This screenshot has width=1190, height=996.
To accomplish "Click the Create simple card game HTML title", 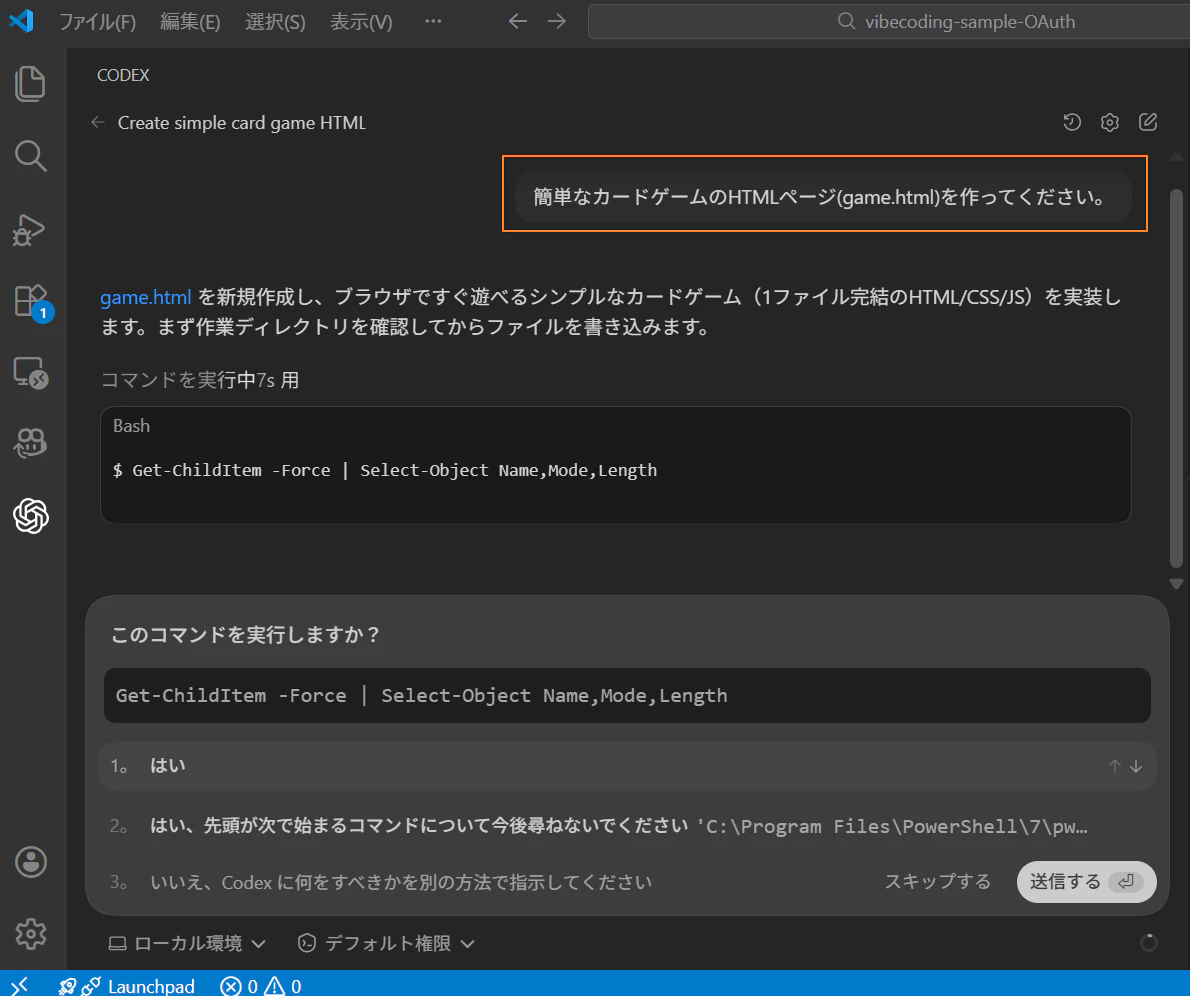I will tap(241, 123).
